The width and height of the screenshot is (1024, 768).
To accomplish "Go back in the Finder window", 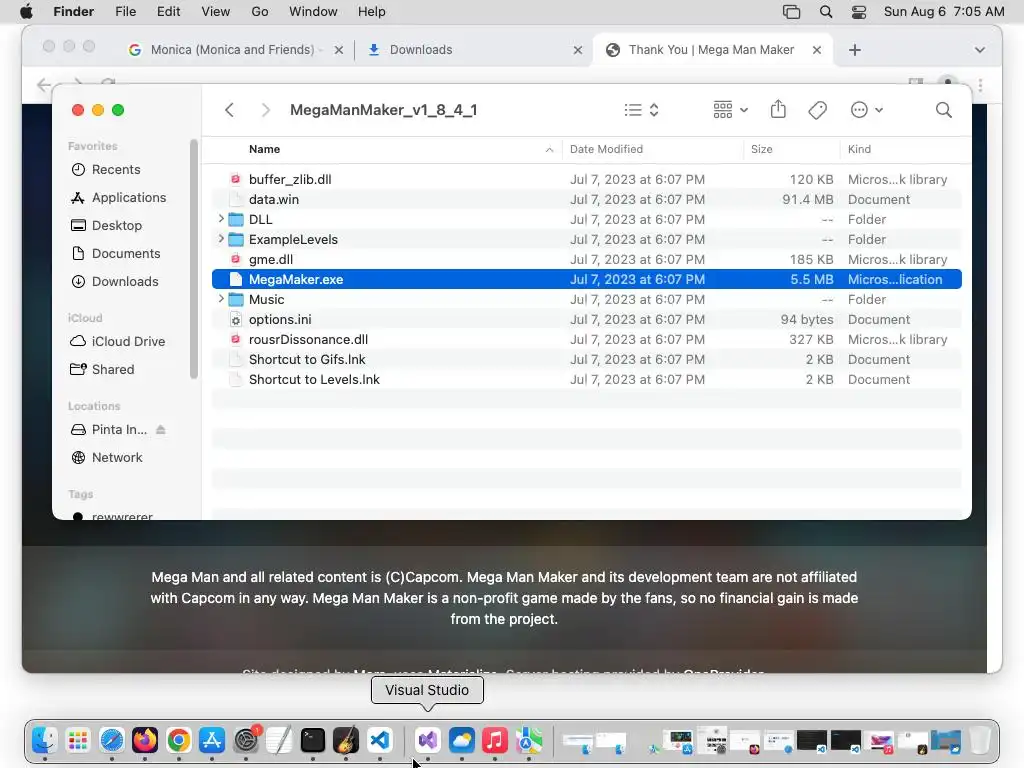I will 229,110.
